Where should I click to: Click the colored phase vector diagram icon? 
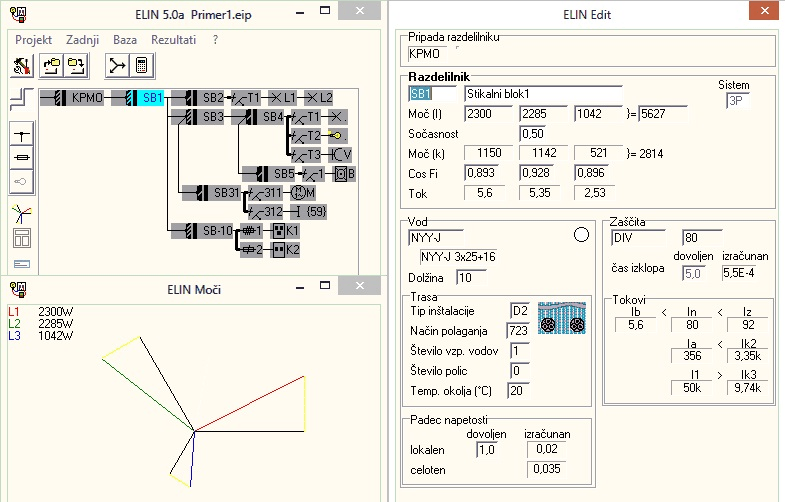click(x=22, y=212)
